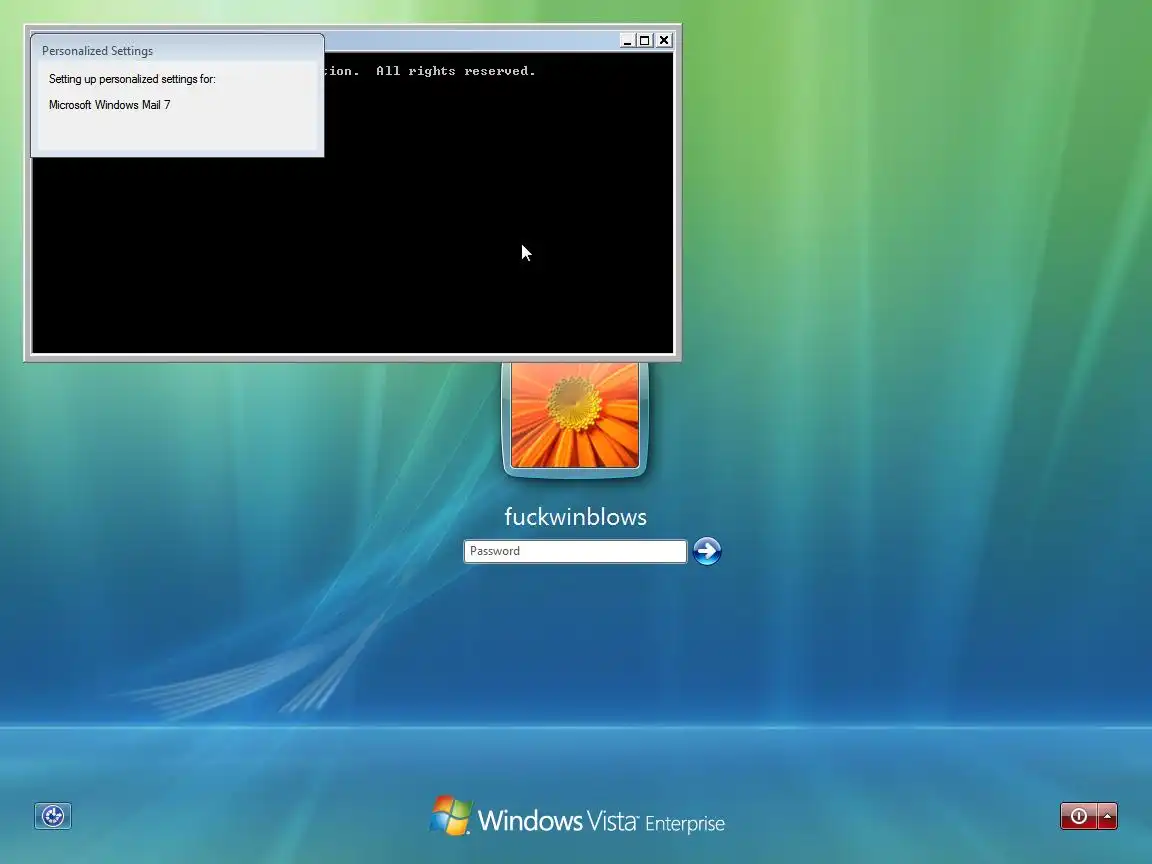The image size is (1152, 864).
Task: Open the Ease of Access button
Action: (x=53, y=816)
